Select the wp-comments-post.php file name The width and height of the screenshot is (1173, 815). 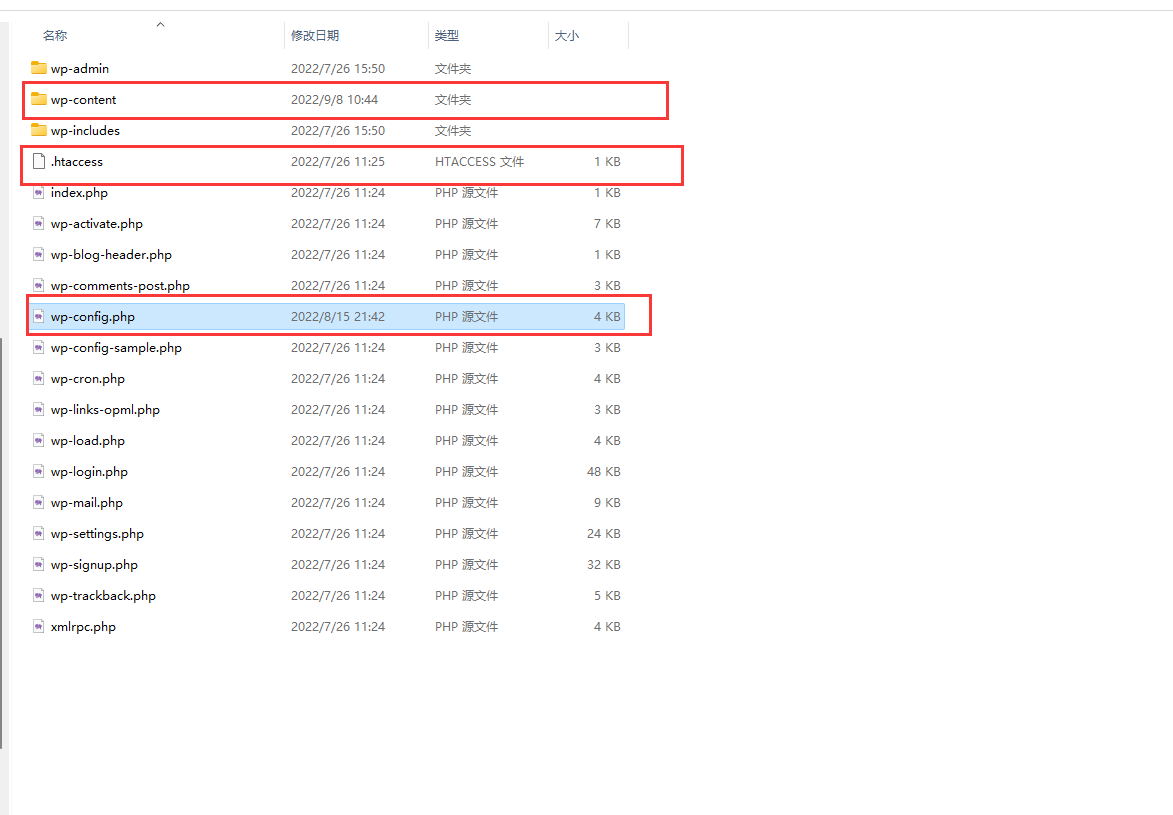(120, 286)
